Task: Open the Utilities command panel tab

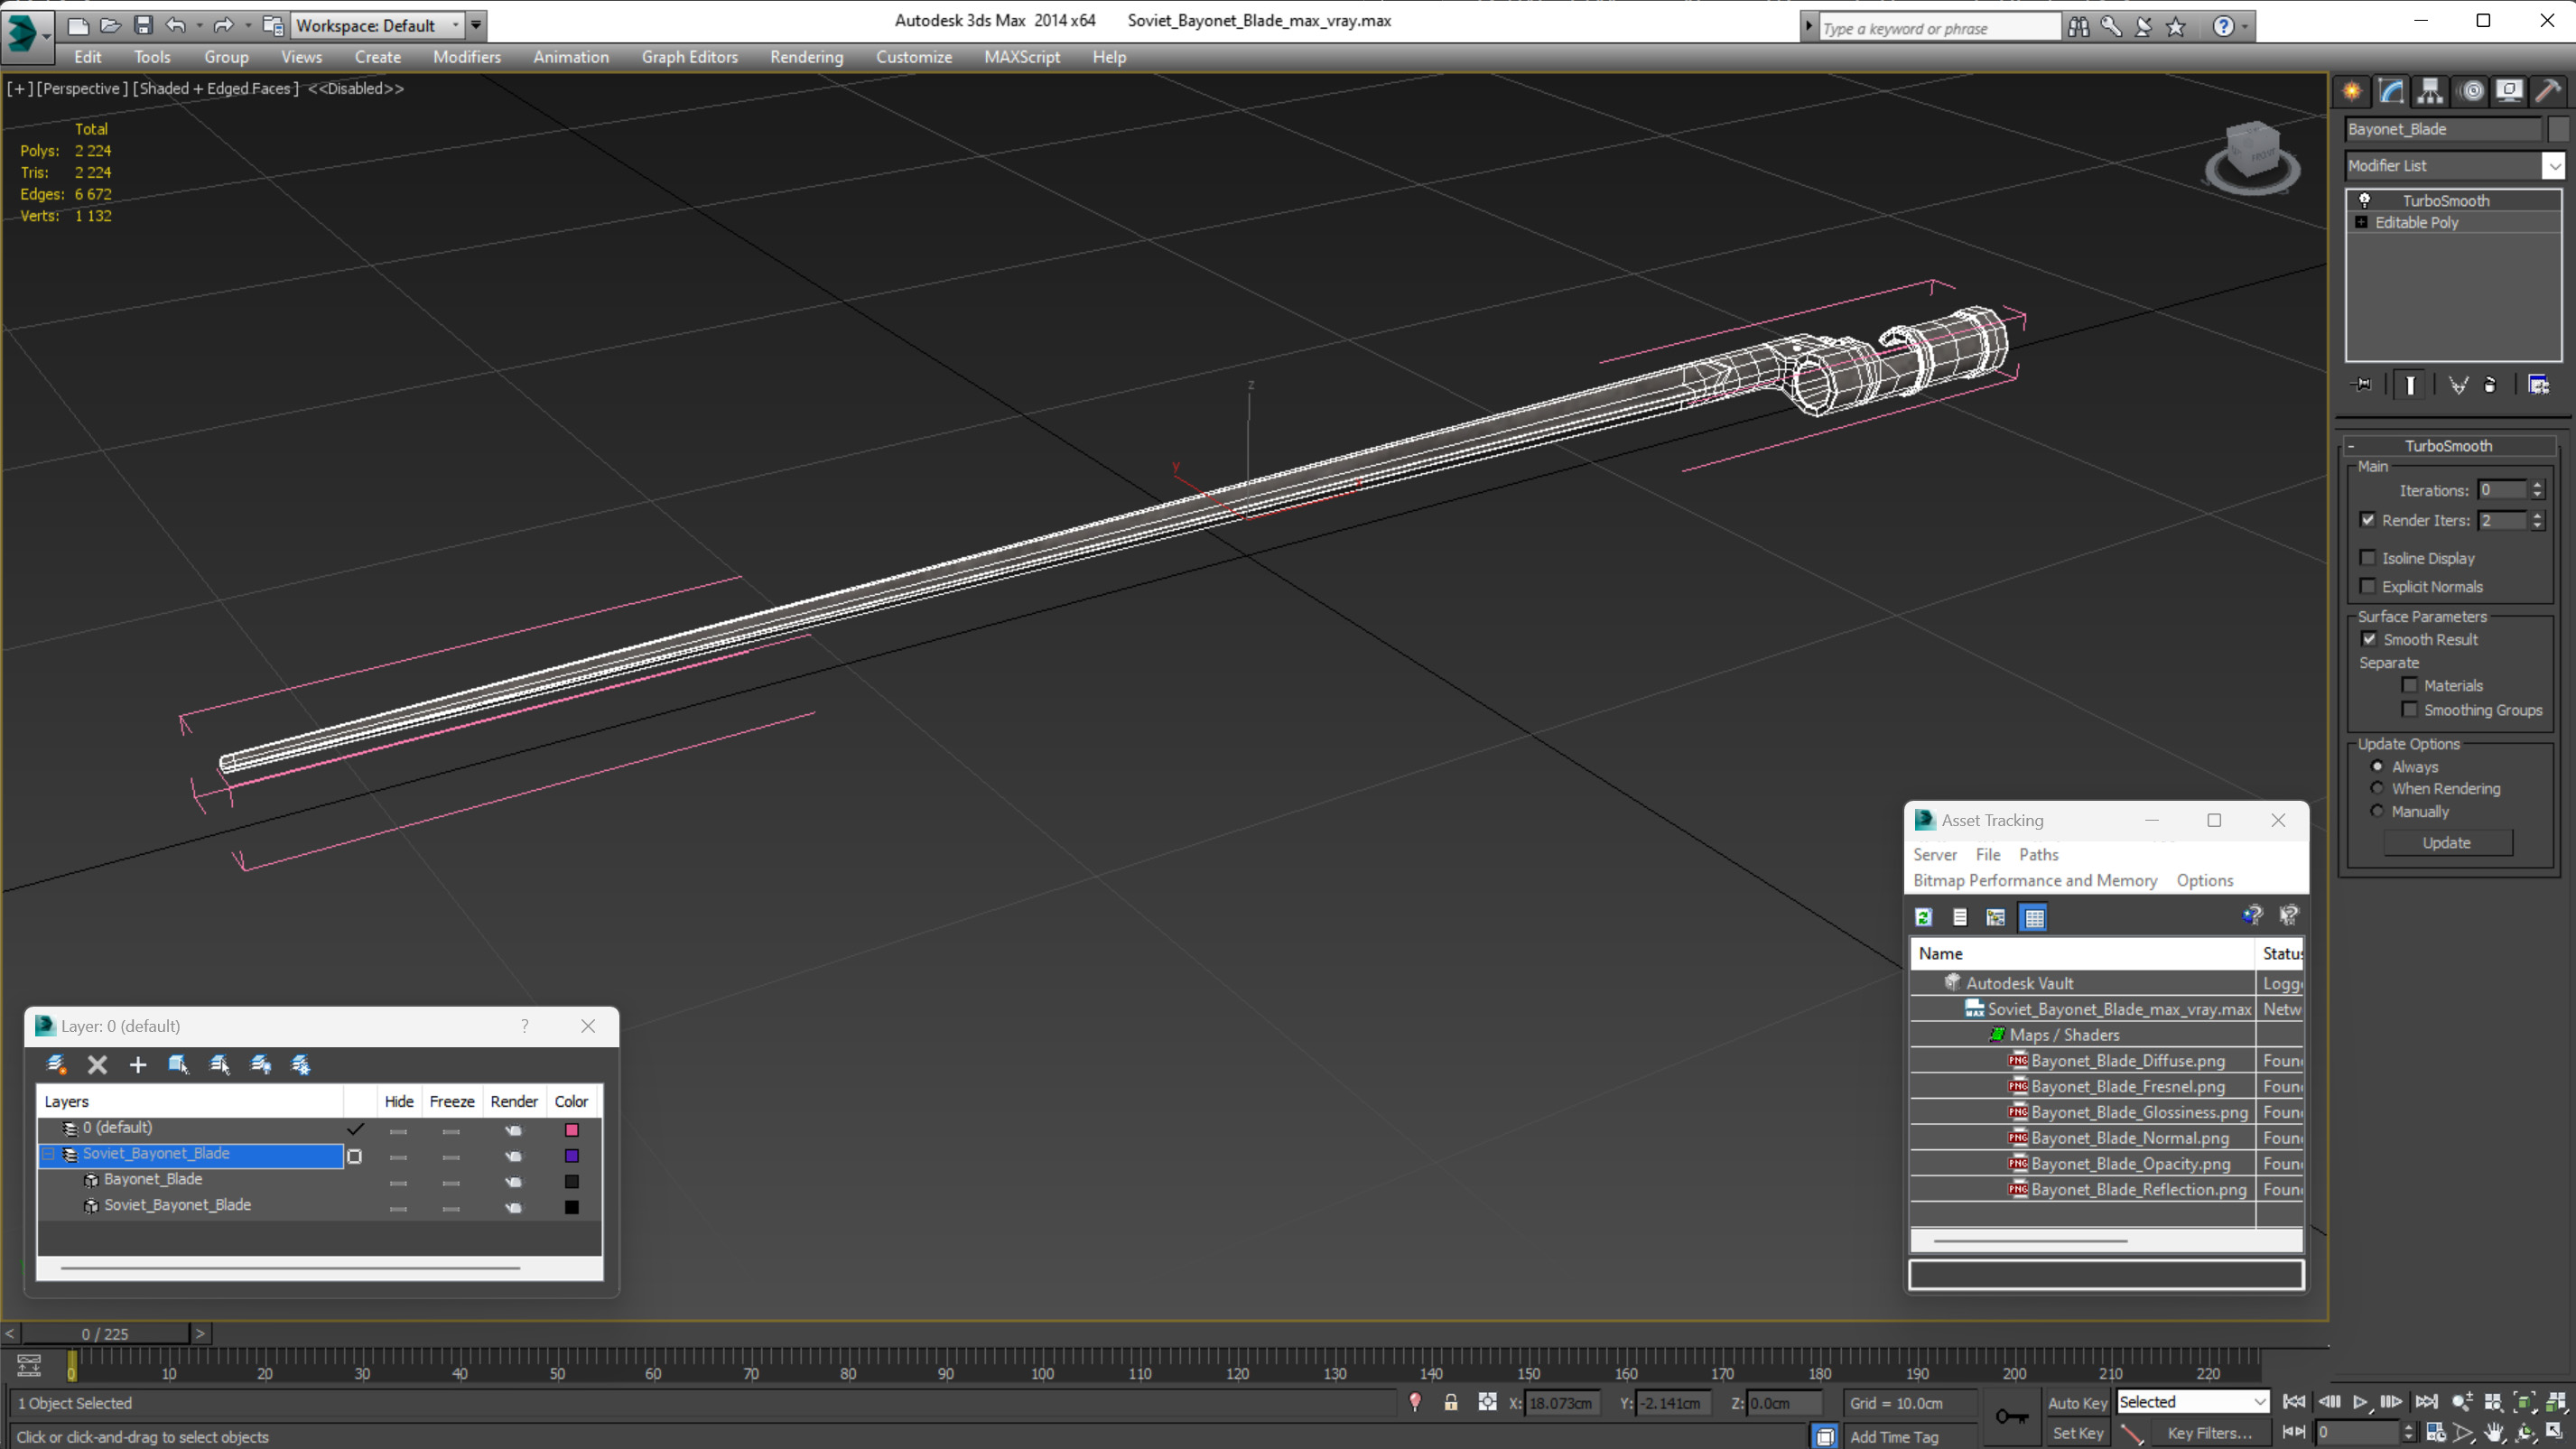Action: coord(2549,92)
